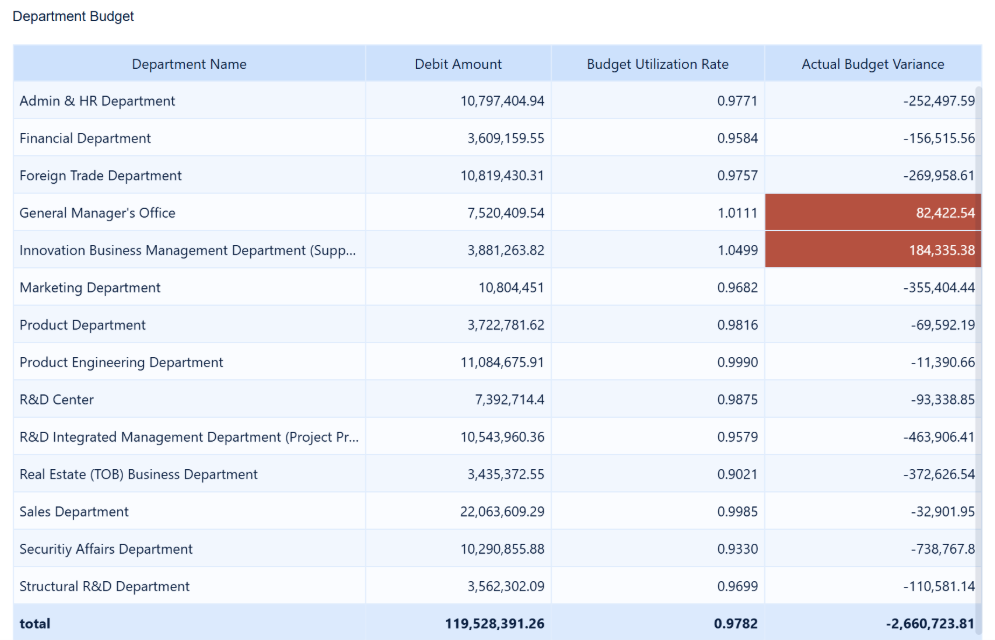Click the Financial Department name cell
The height and width of the screenshot is (640, 995).
(x=85, y=138)
